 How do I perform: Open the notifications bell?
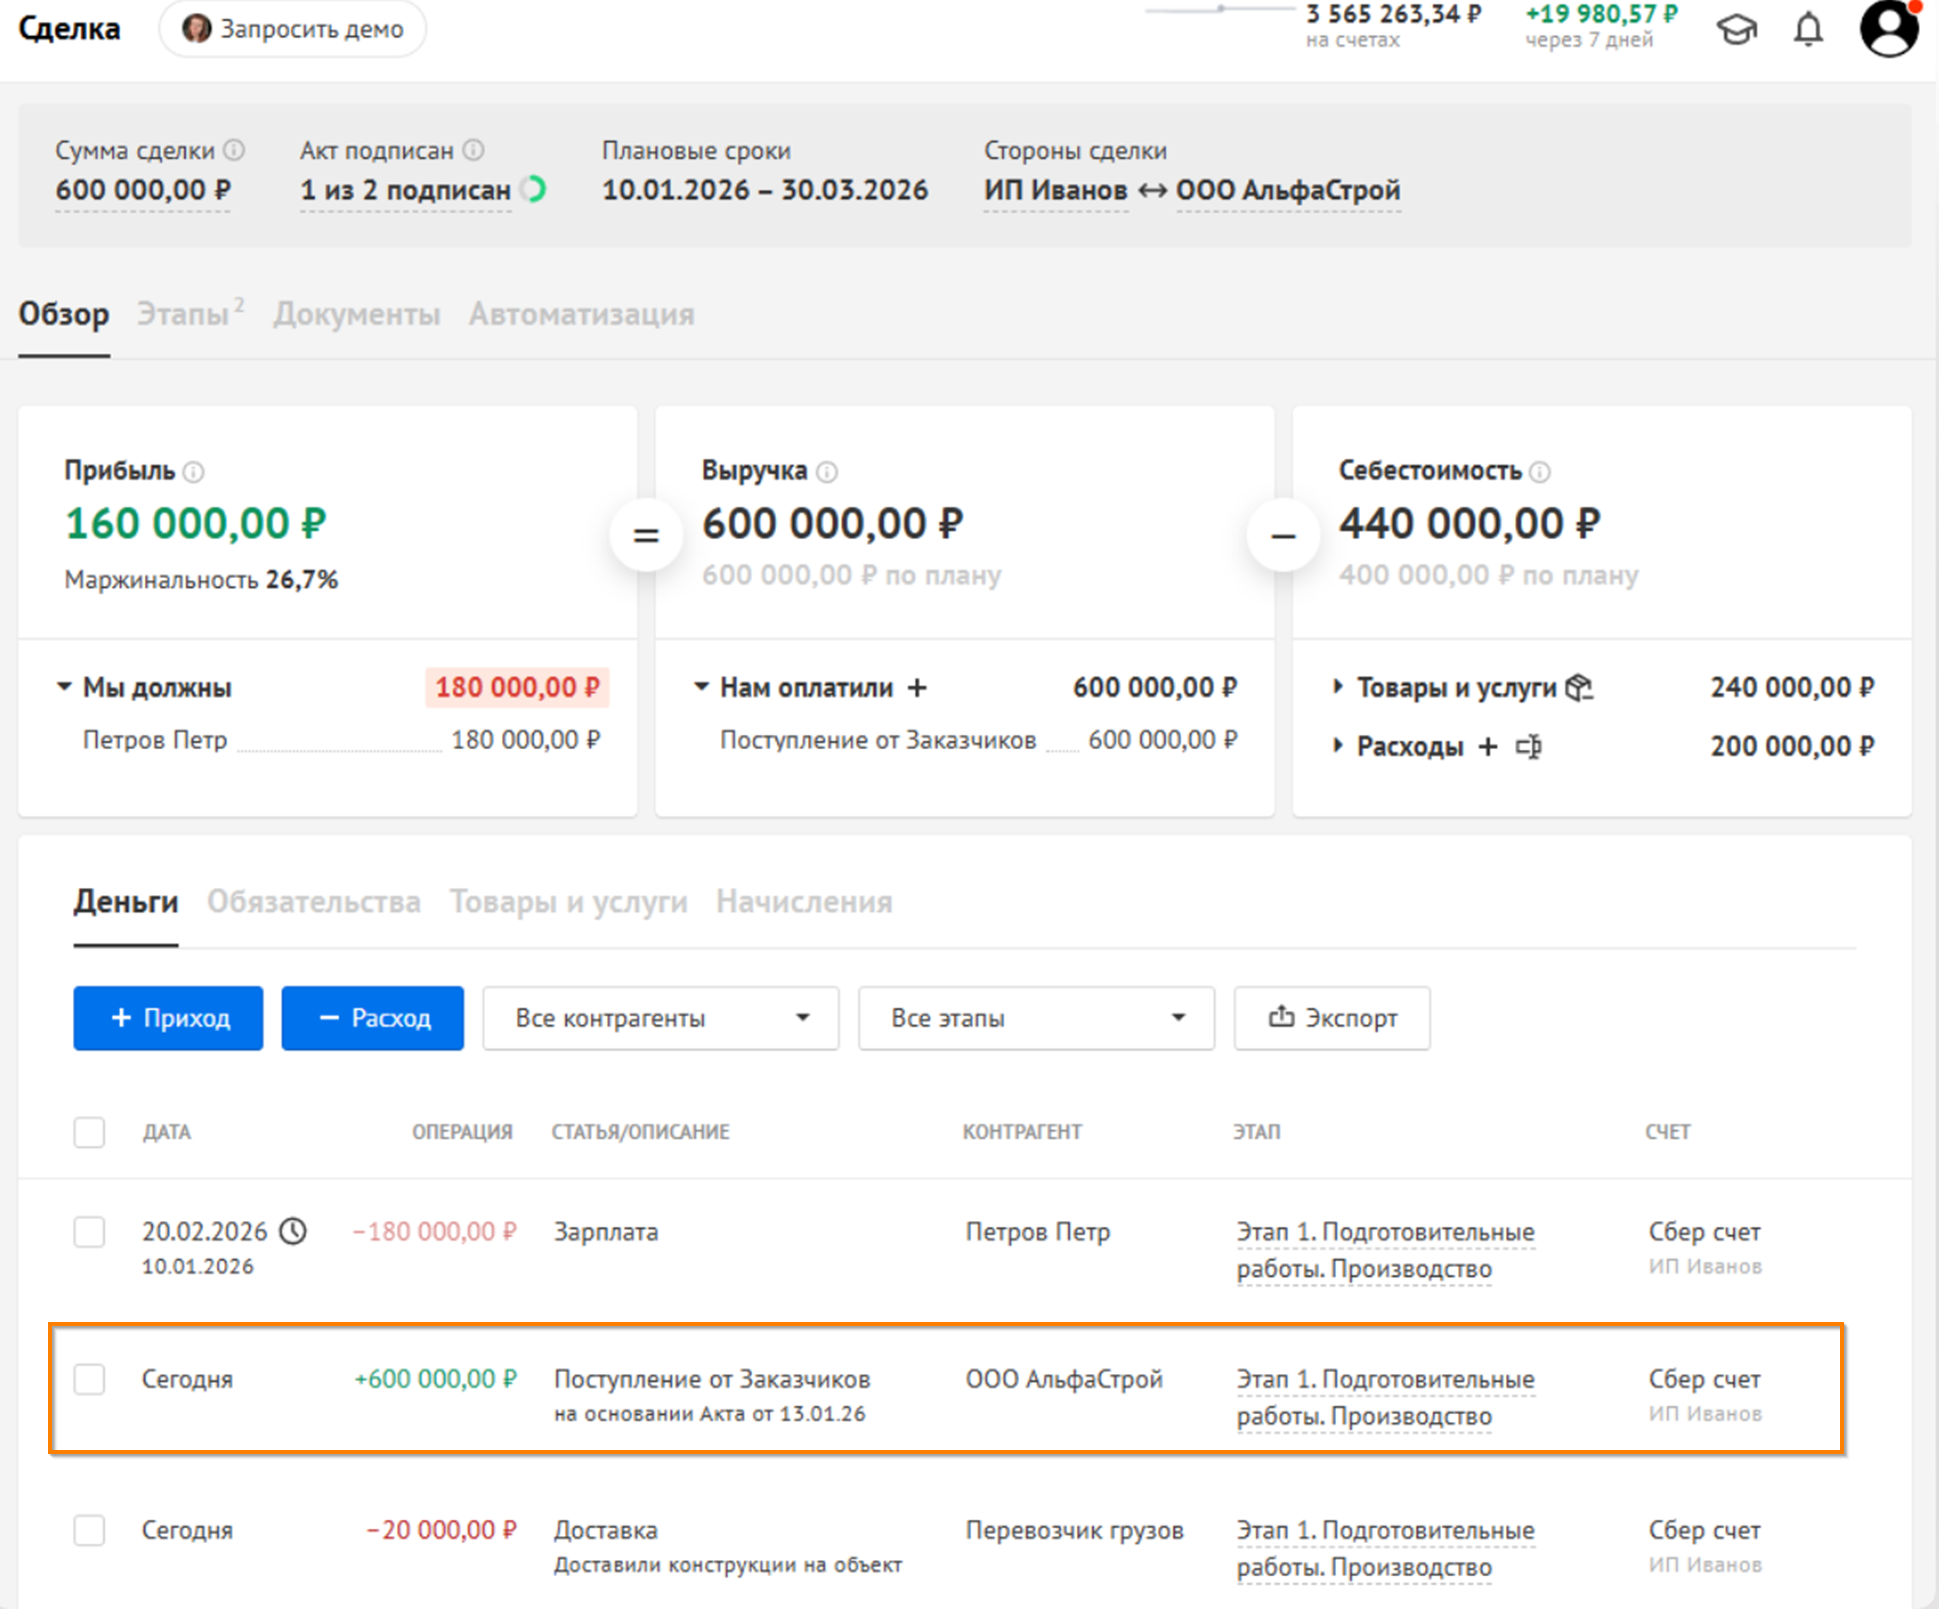pyautogui.click(x=1808, y=30)
